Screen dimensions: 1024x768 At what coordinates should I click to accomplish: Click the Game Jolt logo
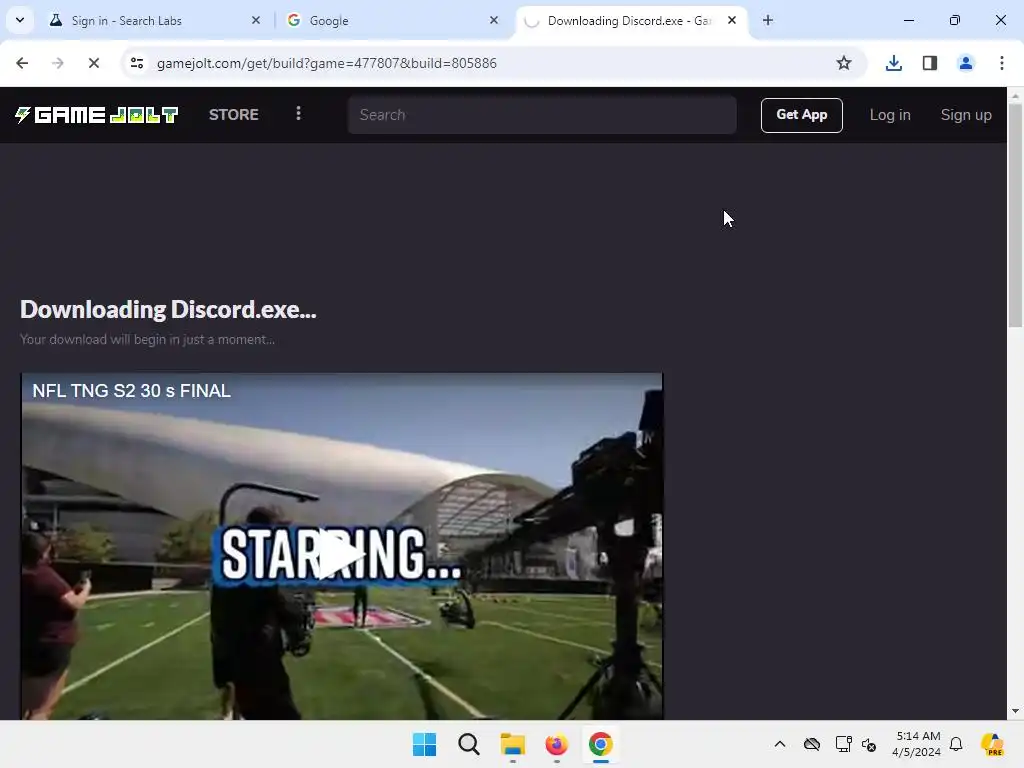pos(97,115)
